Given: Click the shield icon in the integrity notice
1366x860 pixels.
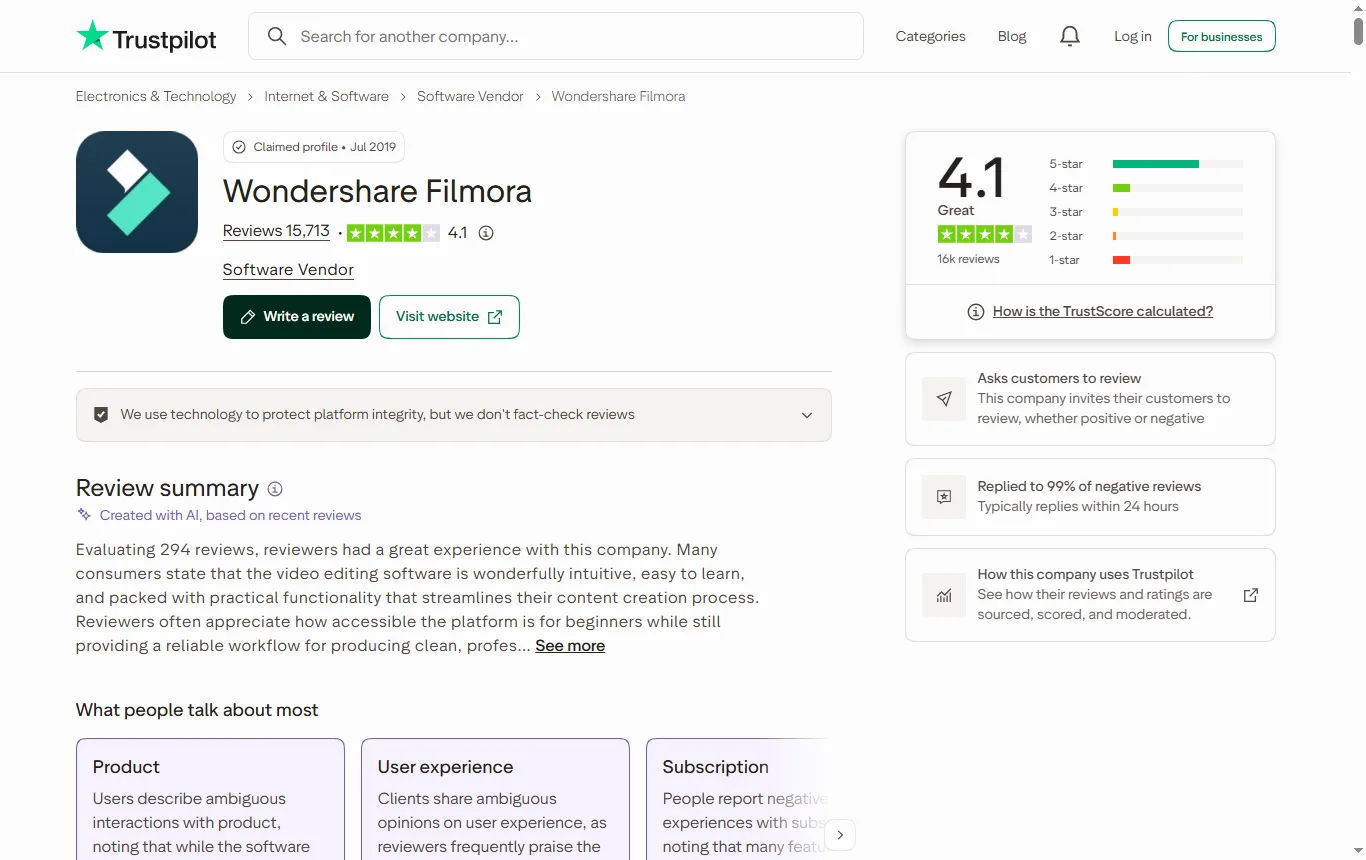Looking at the screenshot, I should (101, 414).
